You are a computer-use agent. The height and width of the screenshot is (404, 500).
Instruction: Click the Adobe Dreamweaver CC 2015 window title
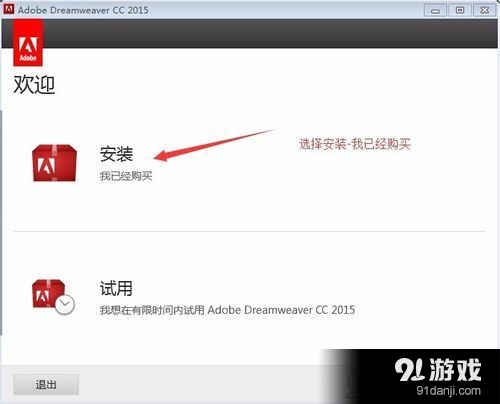pyautogui.click(x=83, y=10)
